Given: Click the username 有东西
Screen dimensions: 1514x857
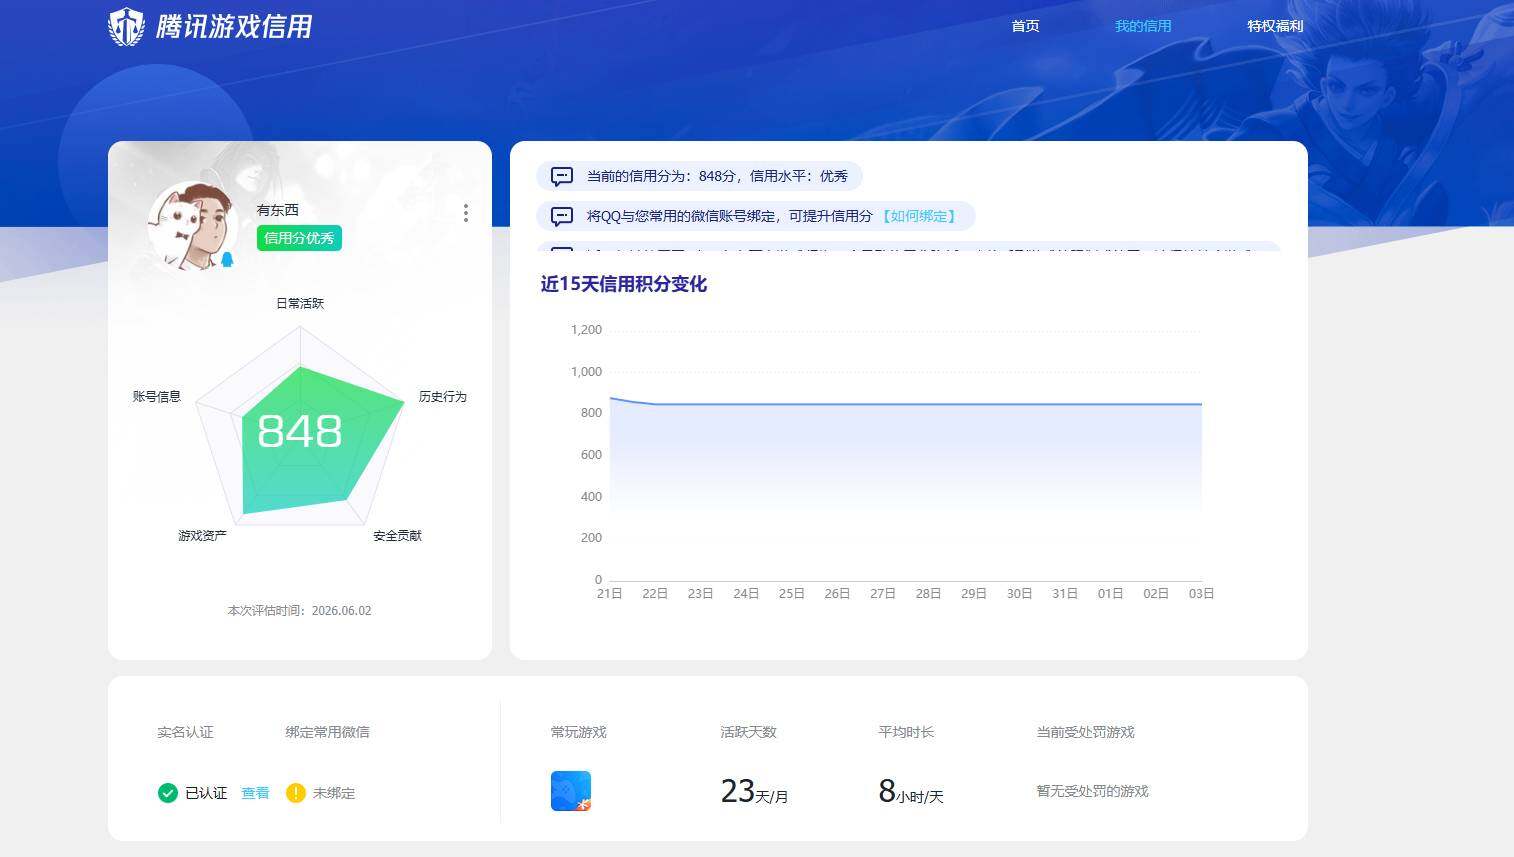Looking at the screenshot, I should tap(277, 210).
